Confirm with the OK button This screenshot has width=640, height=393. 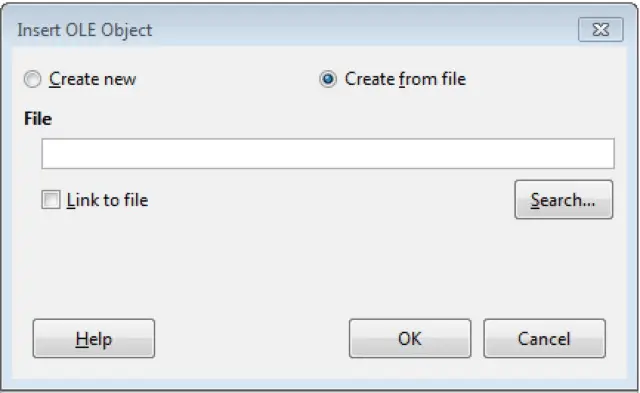(410, 338)
